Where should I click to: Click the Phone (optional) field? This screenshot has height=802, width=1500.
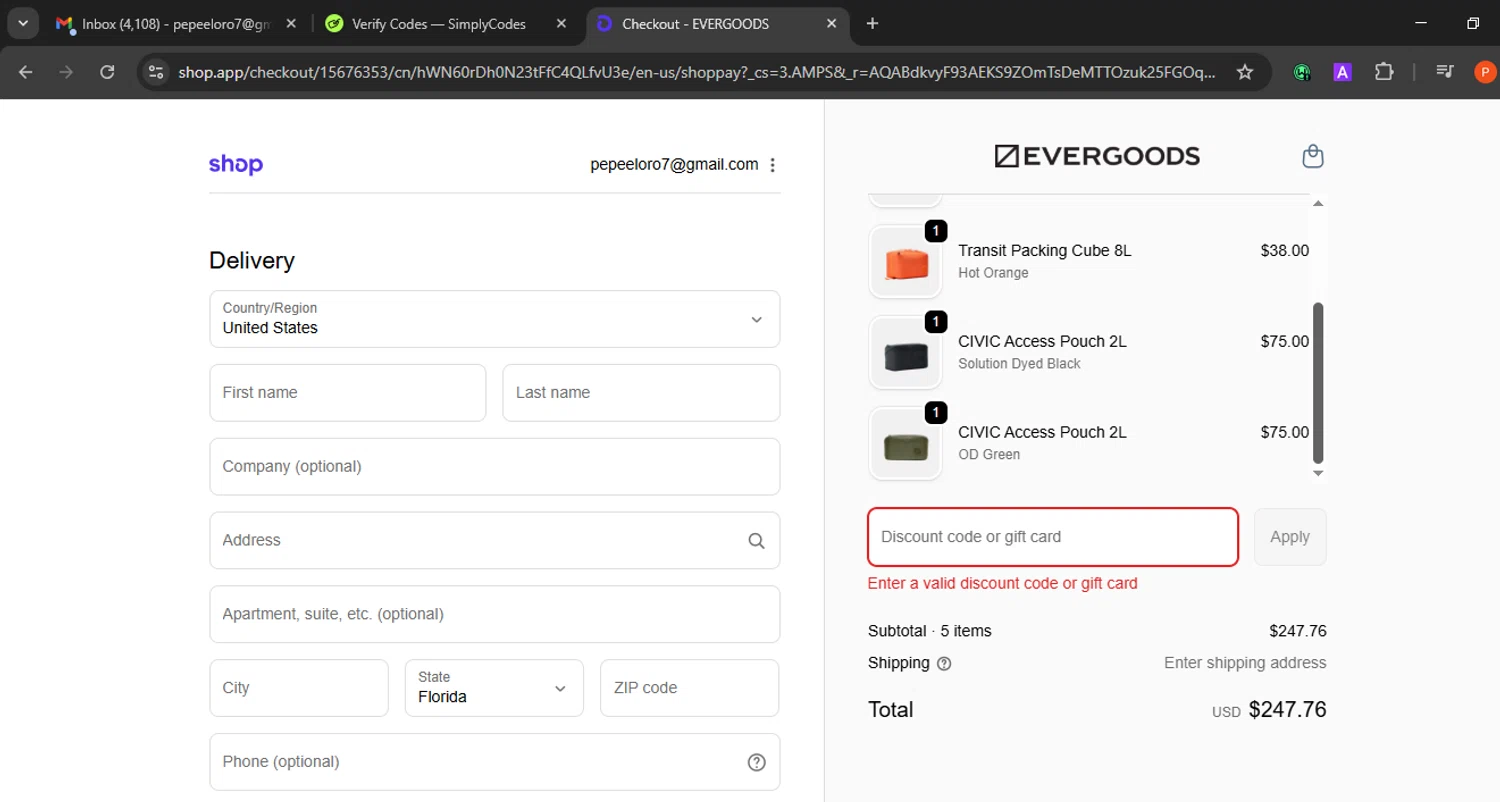(x=494, y=762)
